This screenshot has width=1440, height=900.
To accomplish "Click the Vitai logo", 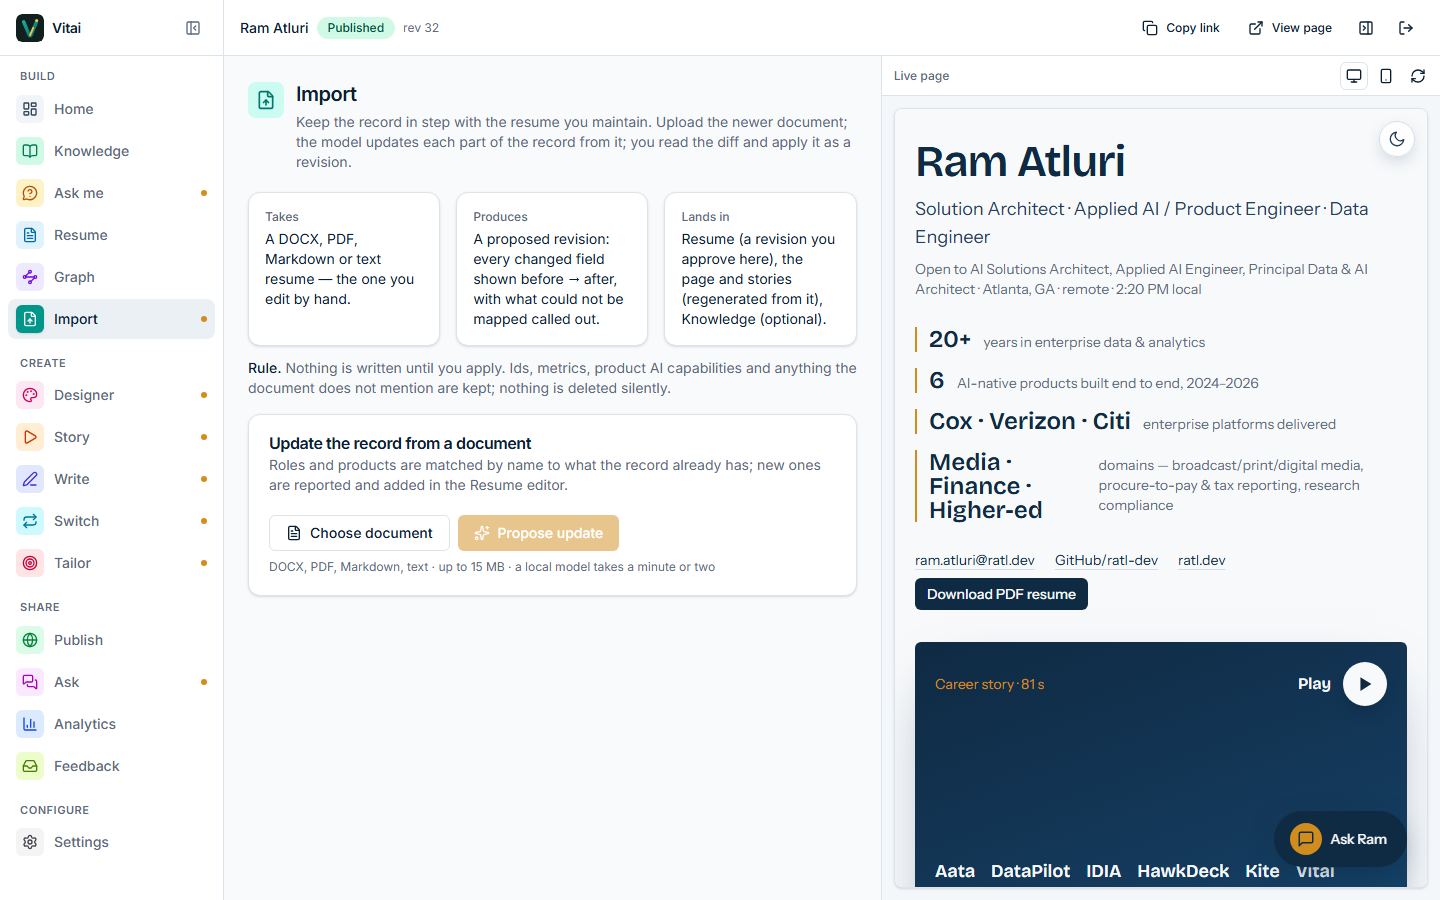I will (30, 28).
